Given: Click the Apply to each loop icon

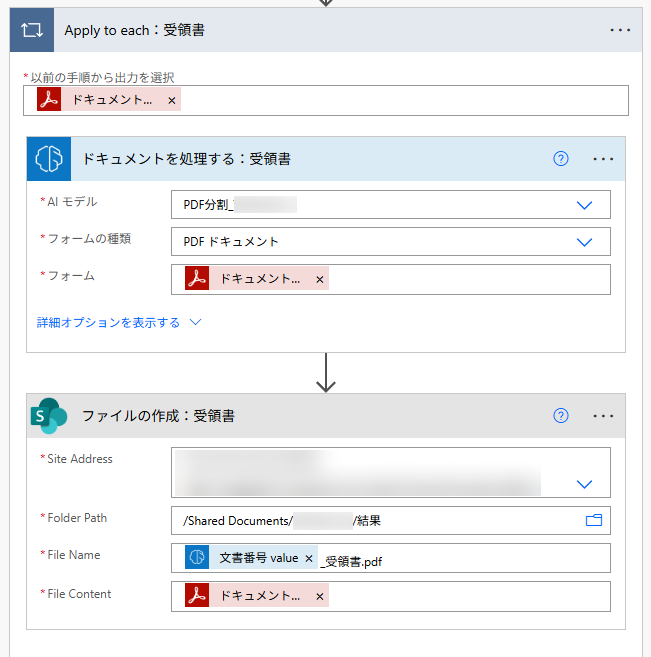Looking at the screenshot, I should [x=32, y=30].
